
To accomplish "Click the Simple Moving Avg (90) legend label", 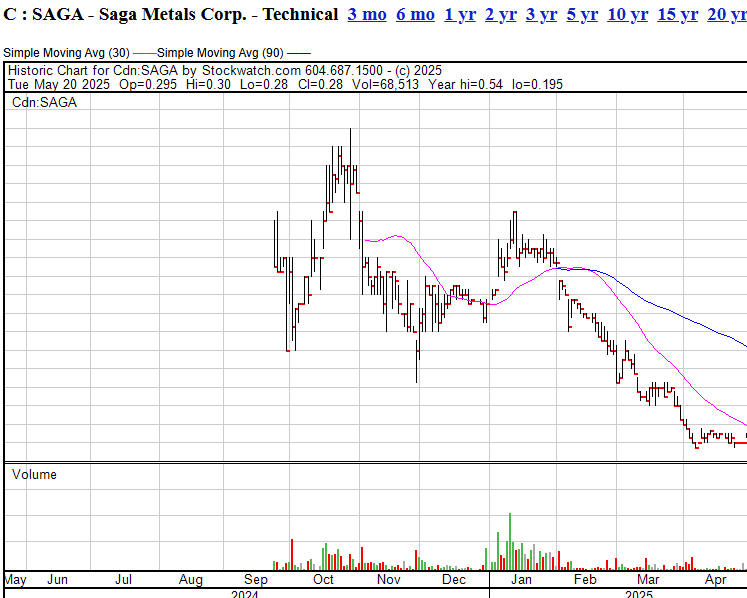I will (220, 52).
